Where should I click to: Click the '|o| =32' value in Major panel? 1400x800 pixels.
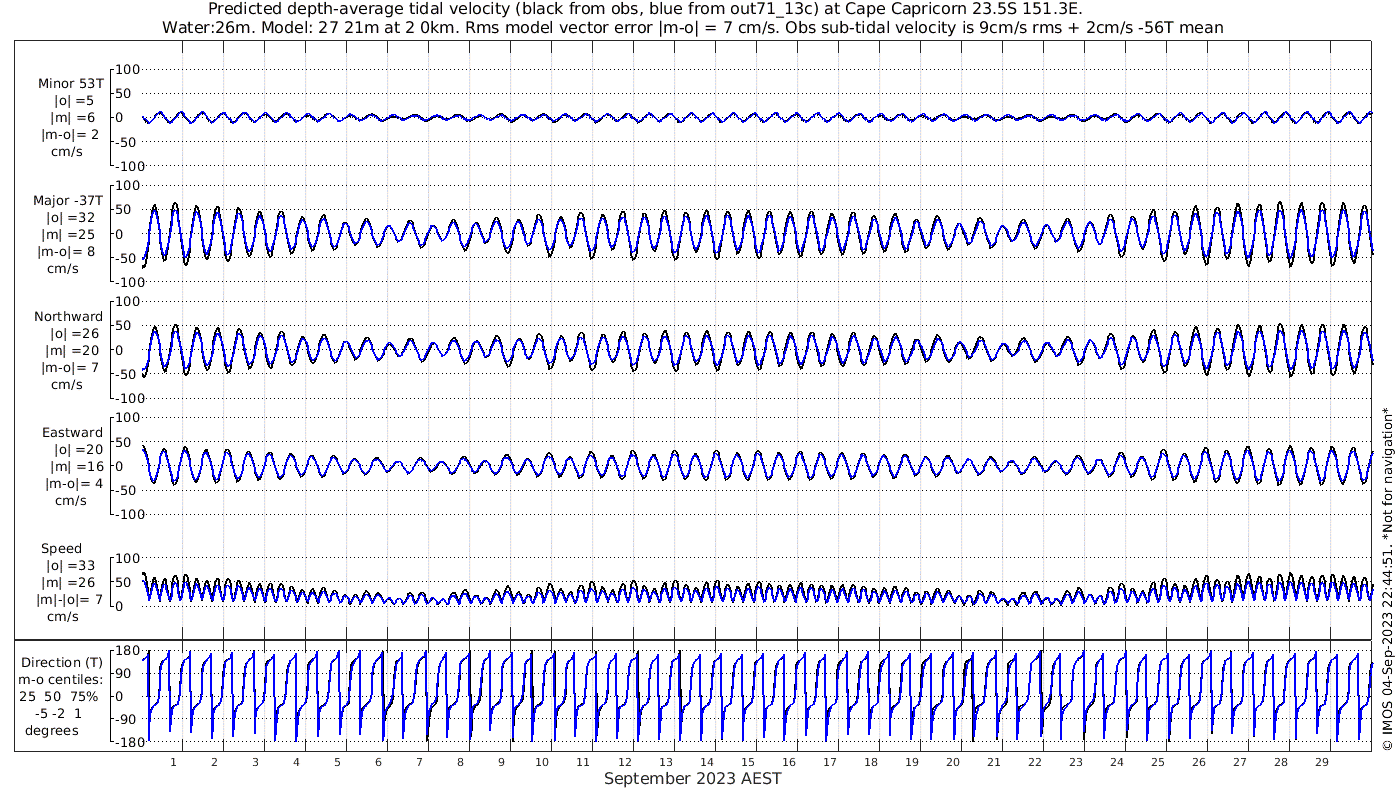coord(70,217)
